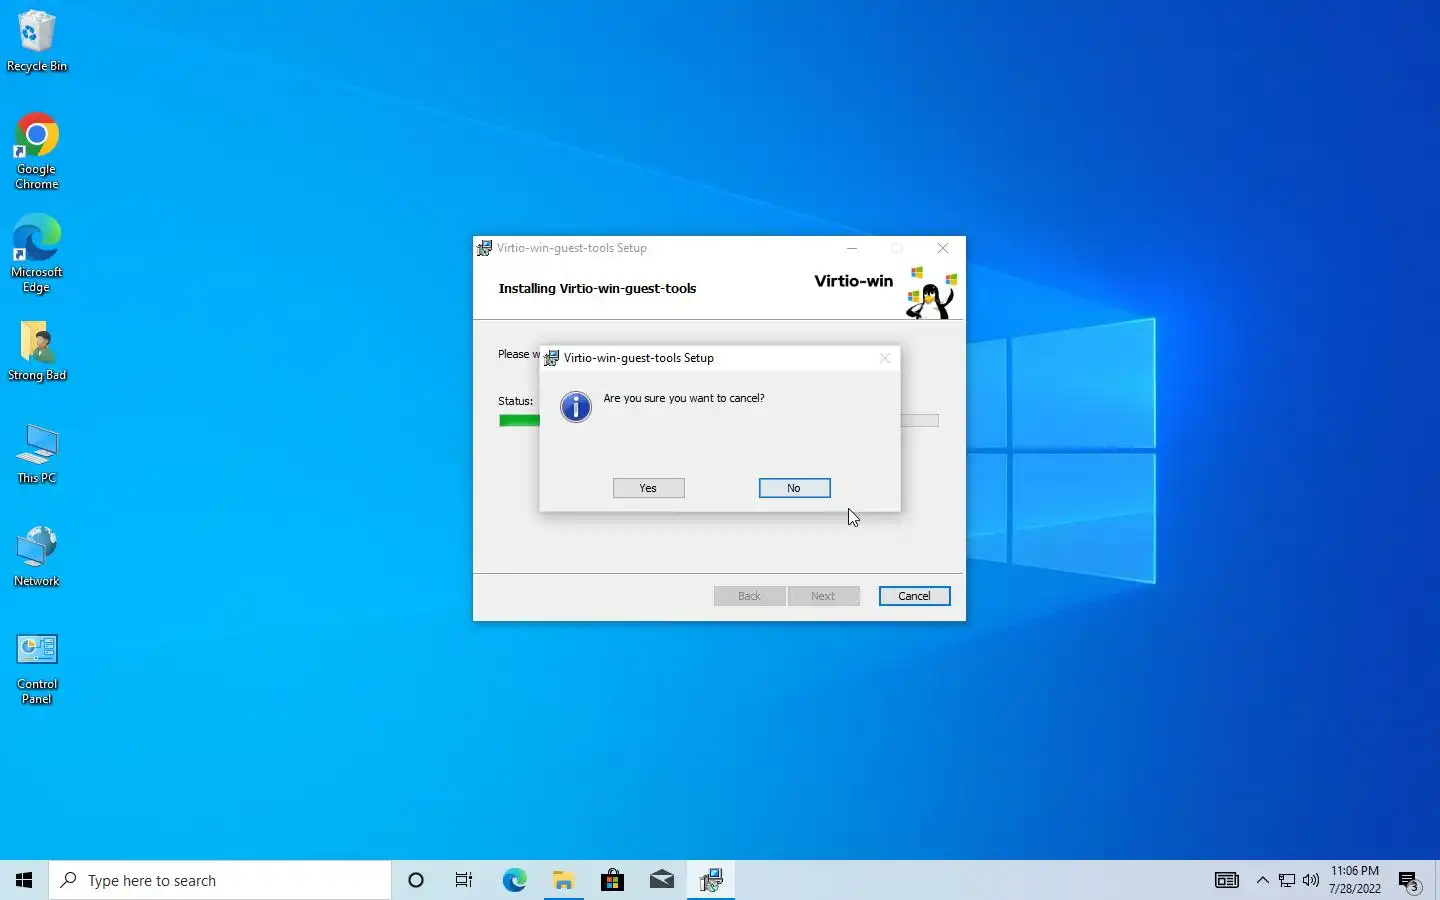Open the Mail app from the taskbar

661,880
